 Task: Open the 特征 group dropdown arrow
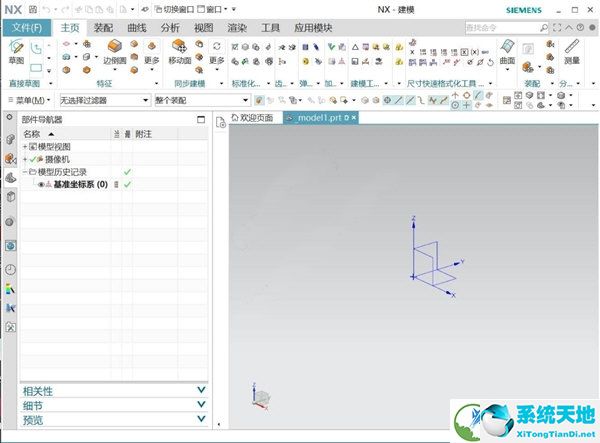[x=157, y=83]
